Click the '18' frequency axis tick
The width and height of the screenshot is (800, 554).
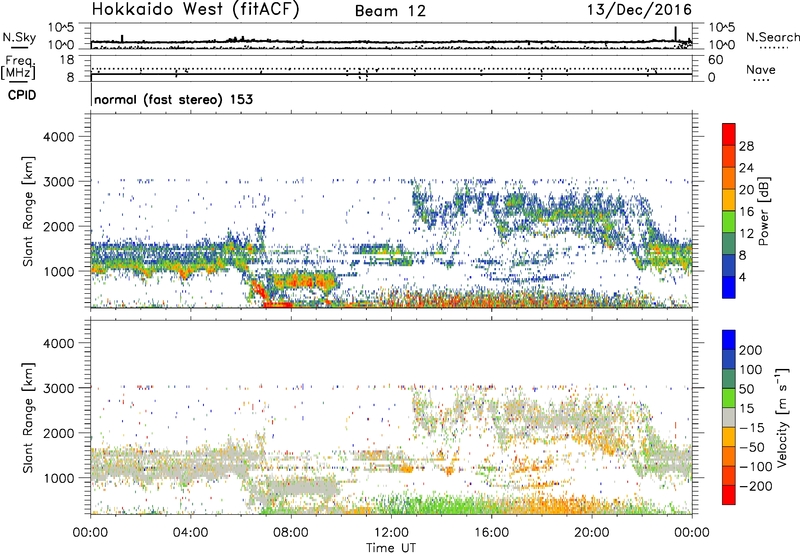pos(67,60)
